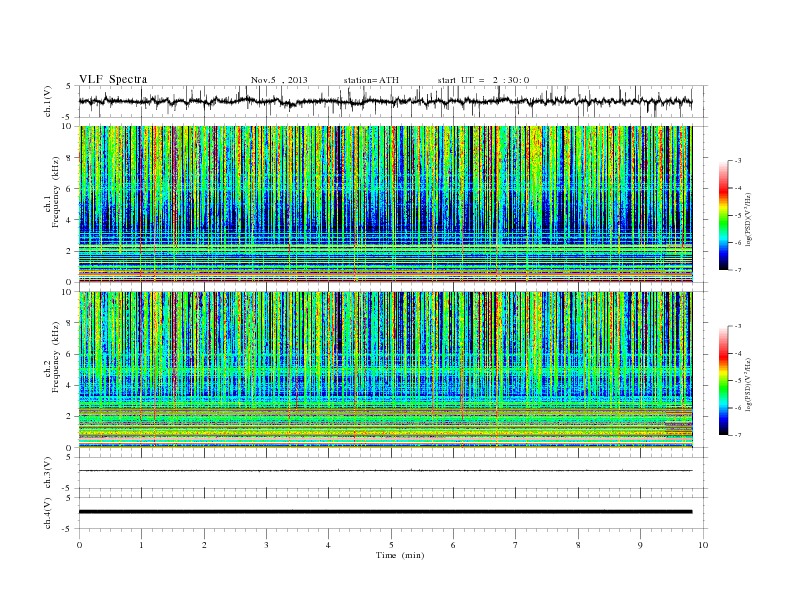Screen dimensions: 792x612
Task: Click the "-5" tick on ch.2 color bar
Action: (736, 381)
